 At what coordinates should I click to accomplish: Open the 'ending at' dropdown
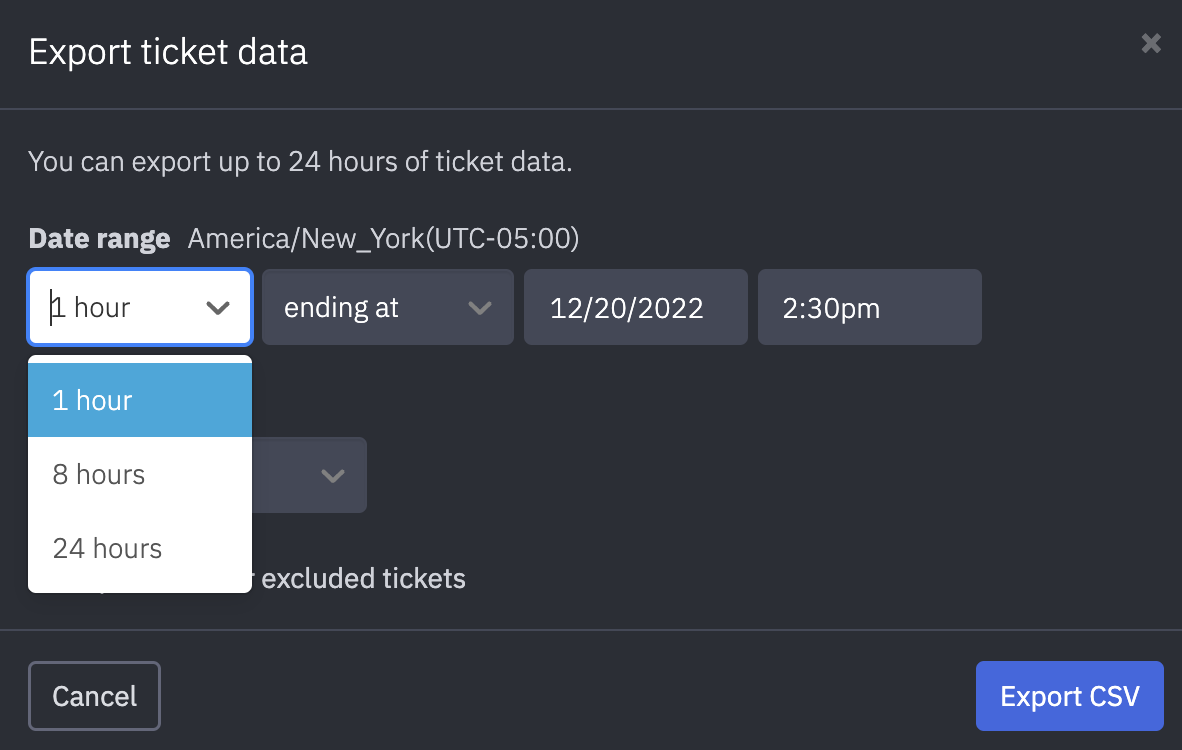(x=387, y=308)
